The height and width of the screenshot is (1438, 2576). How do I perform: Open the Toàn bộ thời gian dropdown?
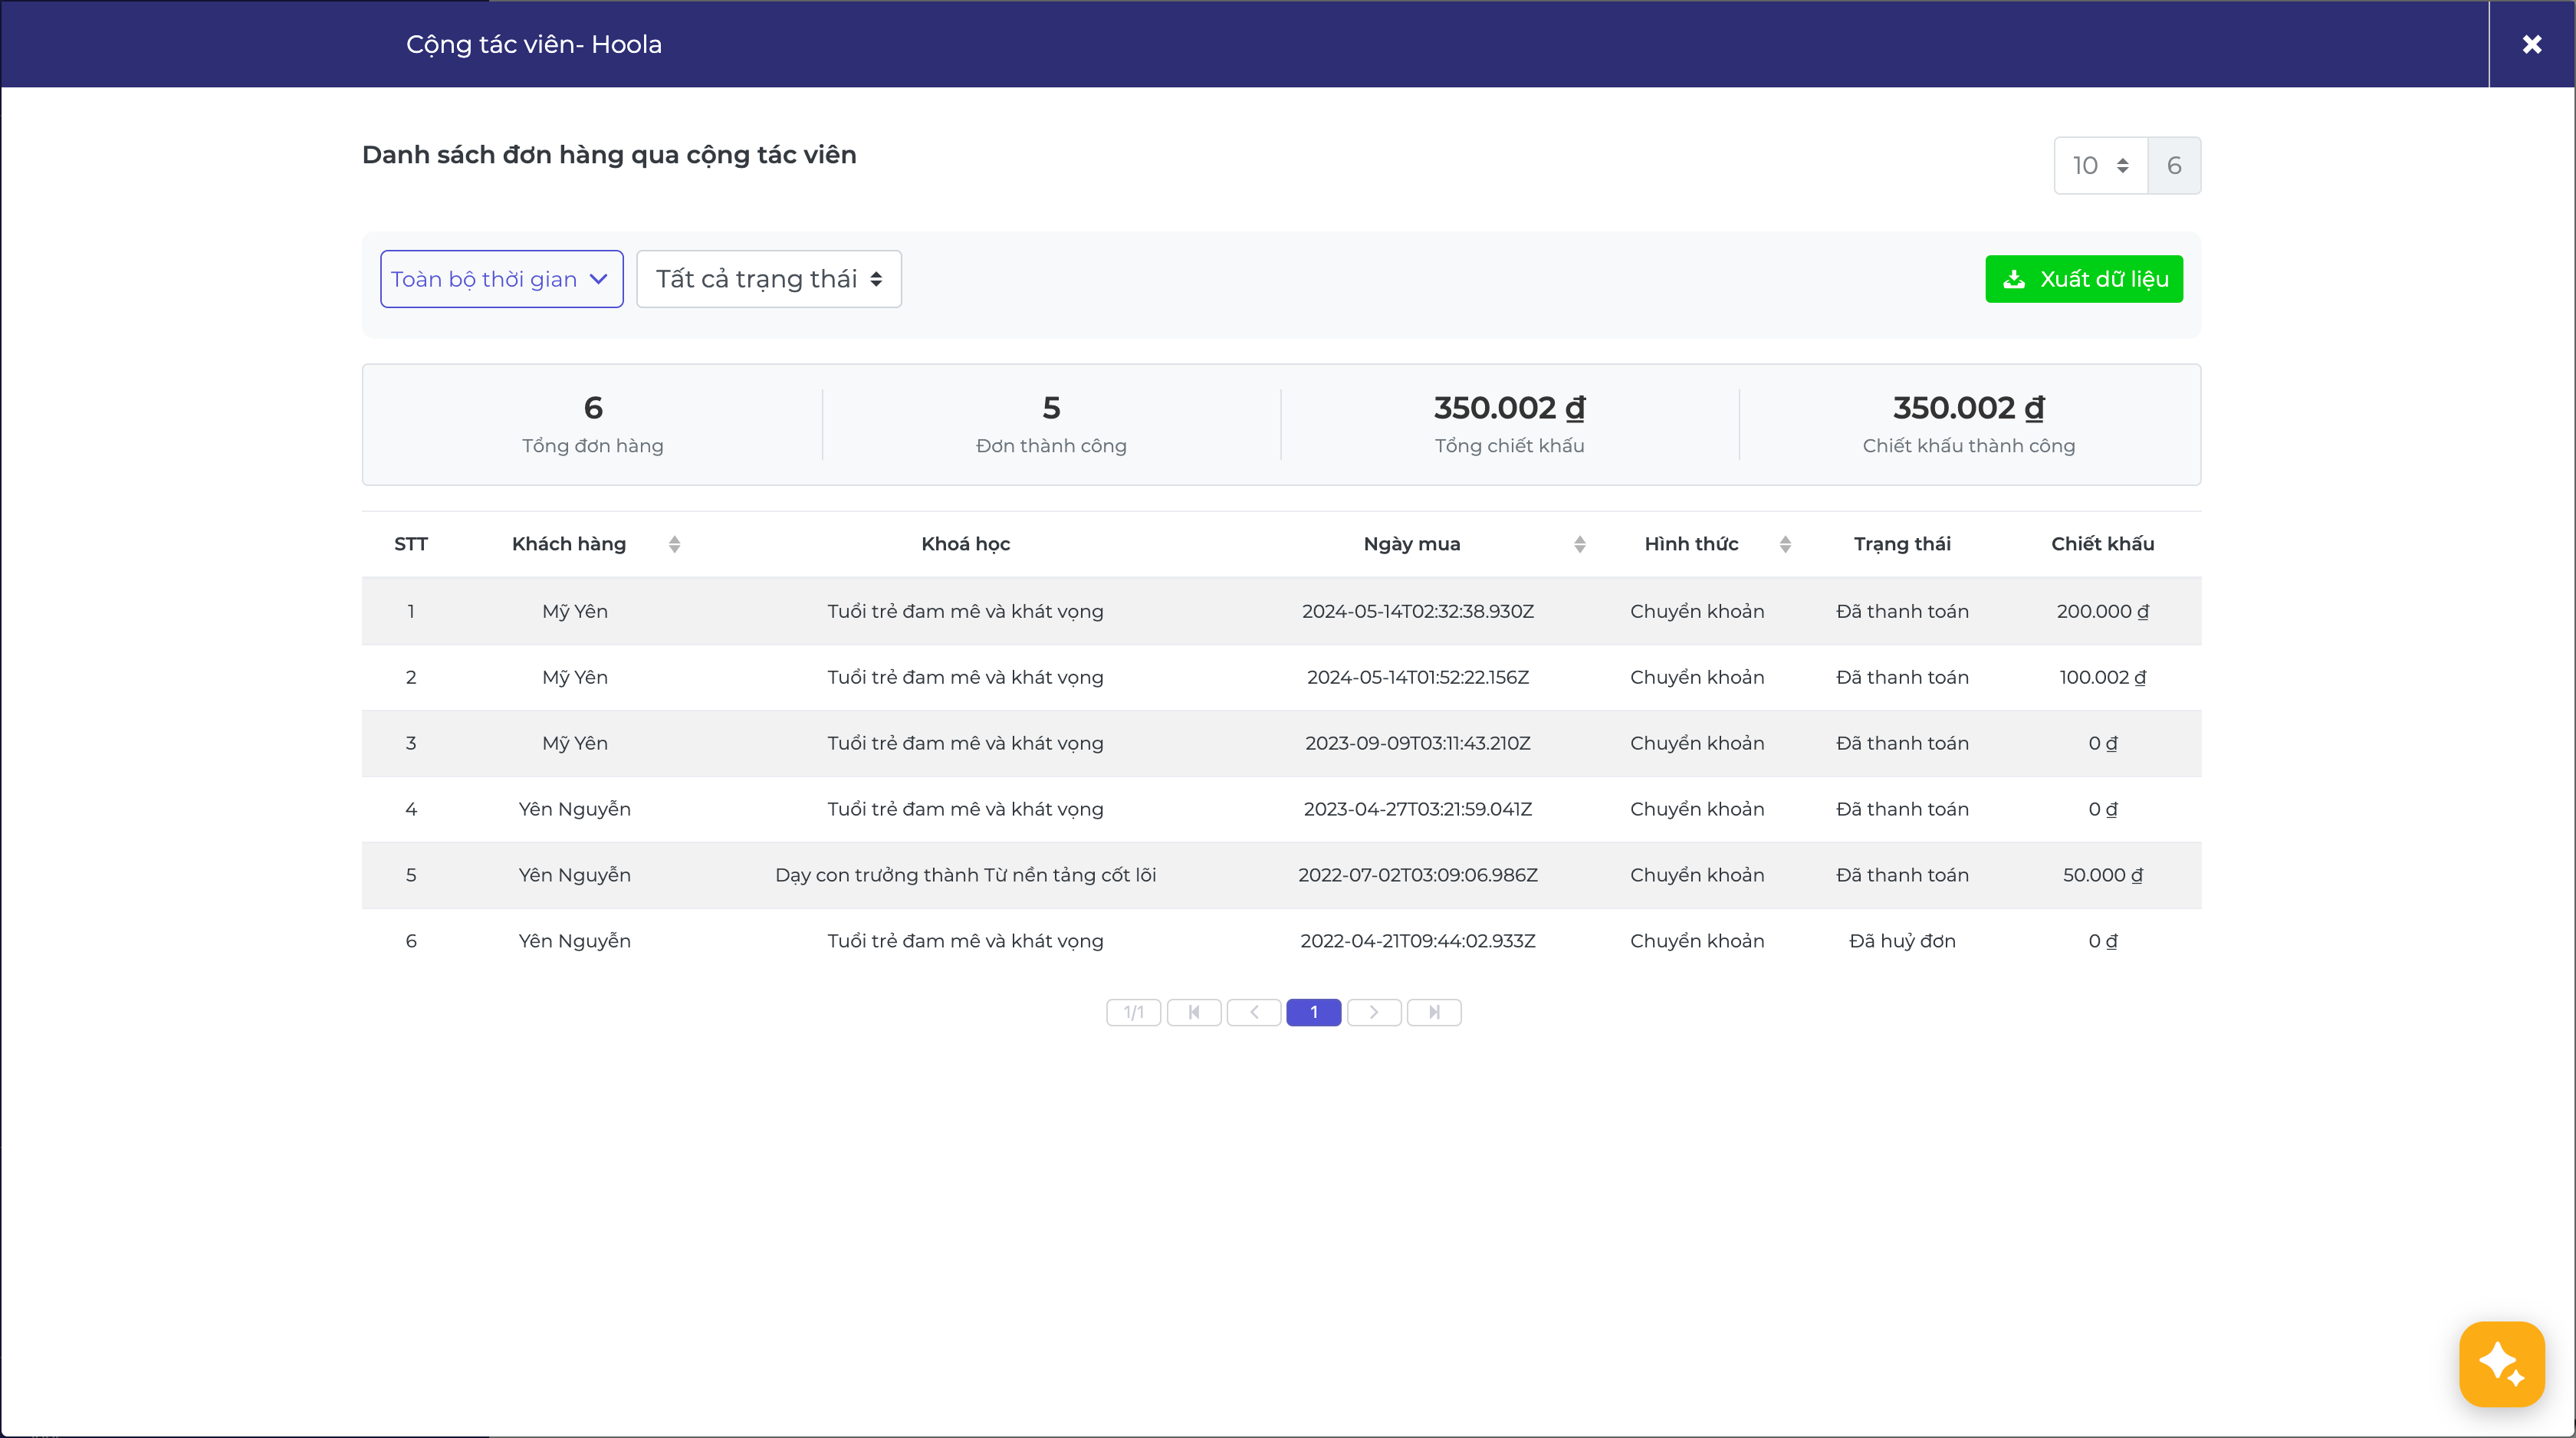tap(501, 279)
